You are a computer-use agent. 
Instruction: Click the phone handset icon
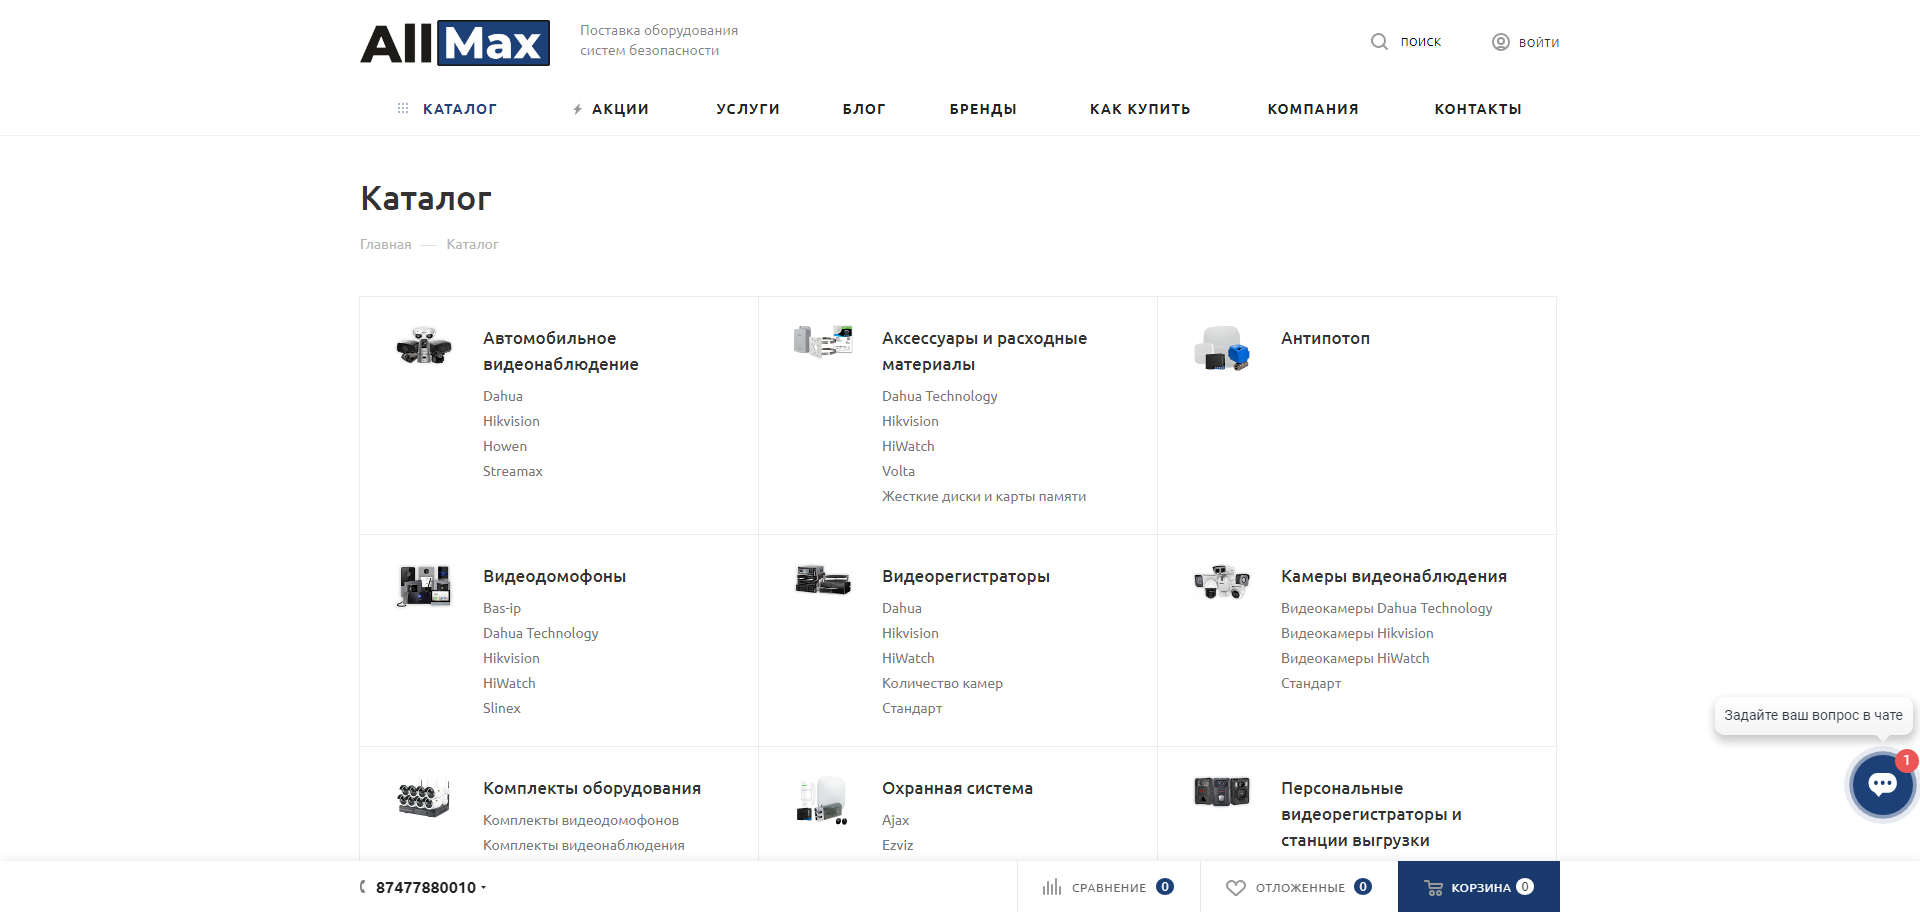click(x=363, y=887)
